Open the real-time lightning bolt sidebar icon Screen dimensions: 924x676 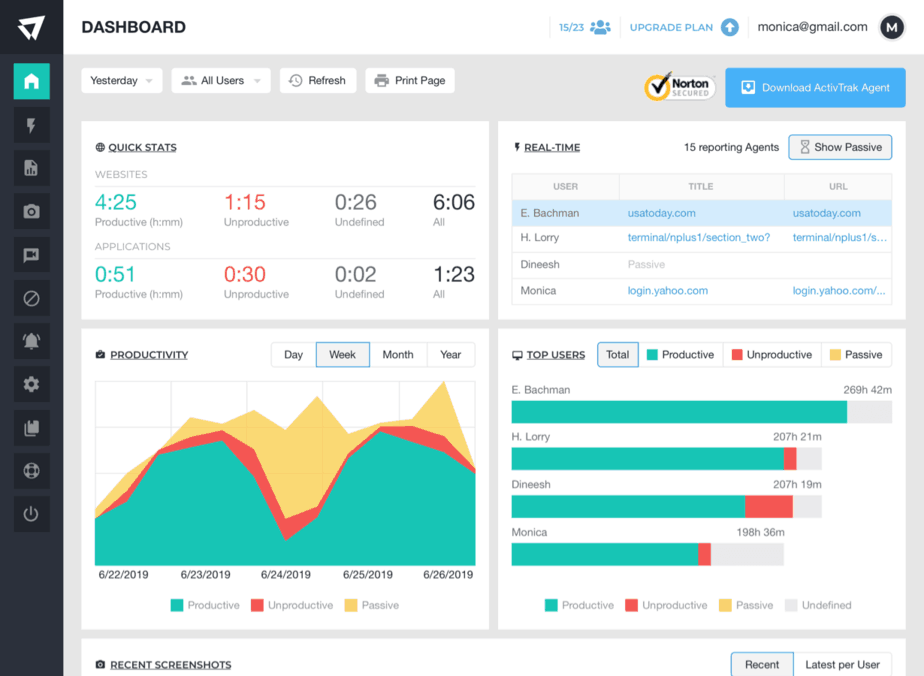[x=31, y=125]
